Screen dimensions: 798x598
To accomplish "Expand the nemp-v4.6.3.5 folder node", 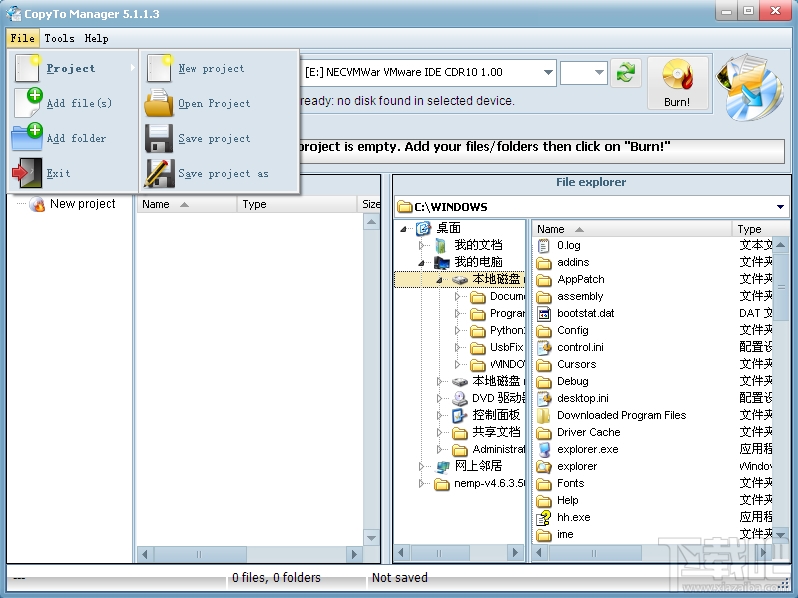I will coord(421,483).
